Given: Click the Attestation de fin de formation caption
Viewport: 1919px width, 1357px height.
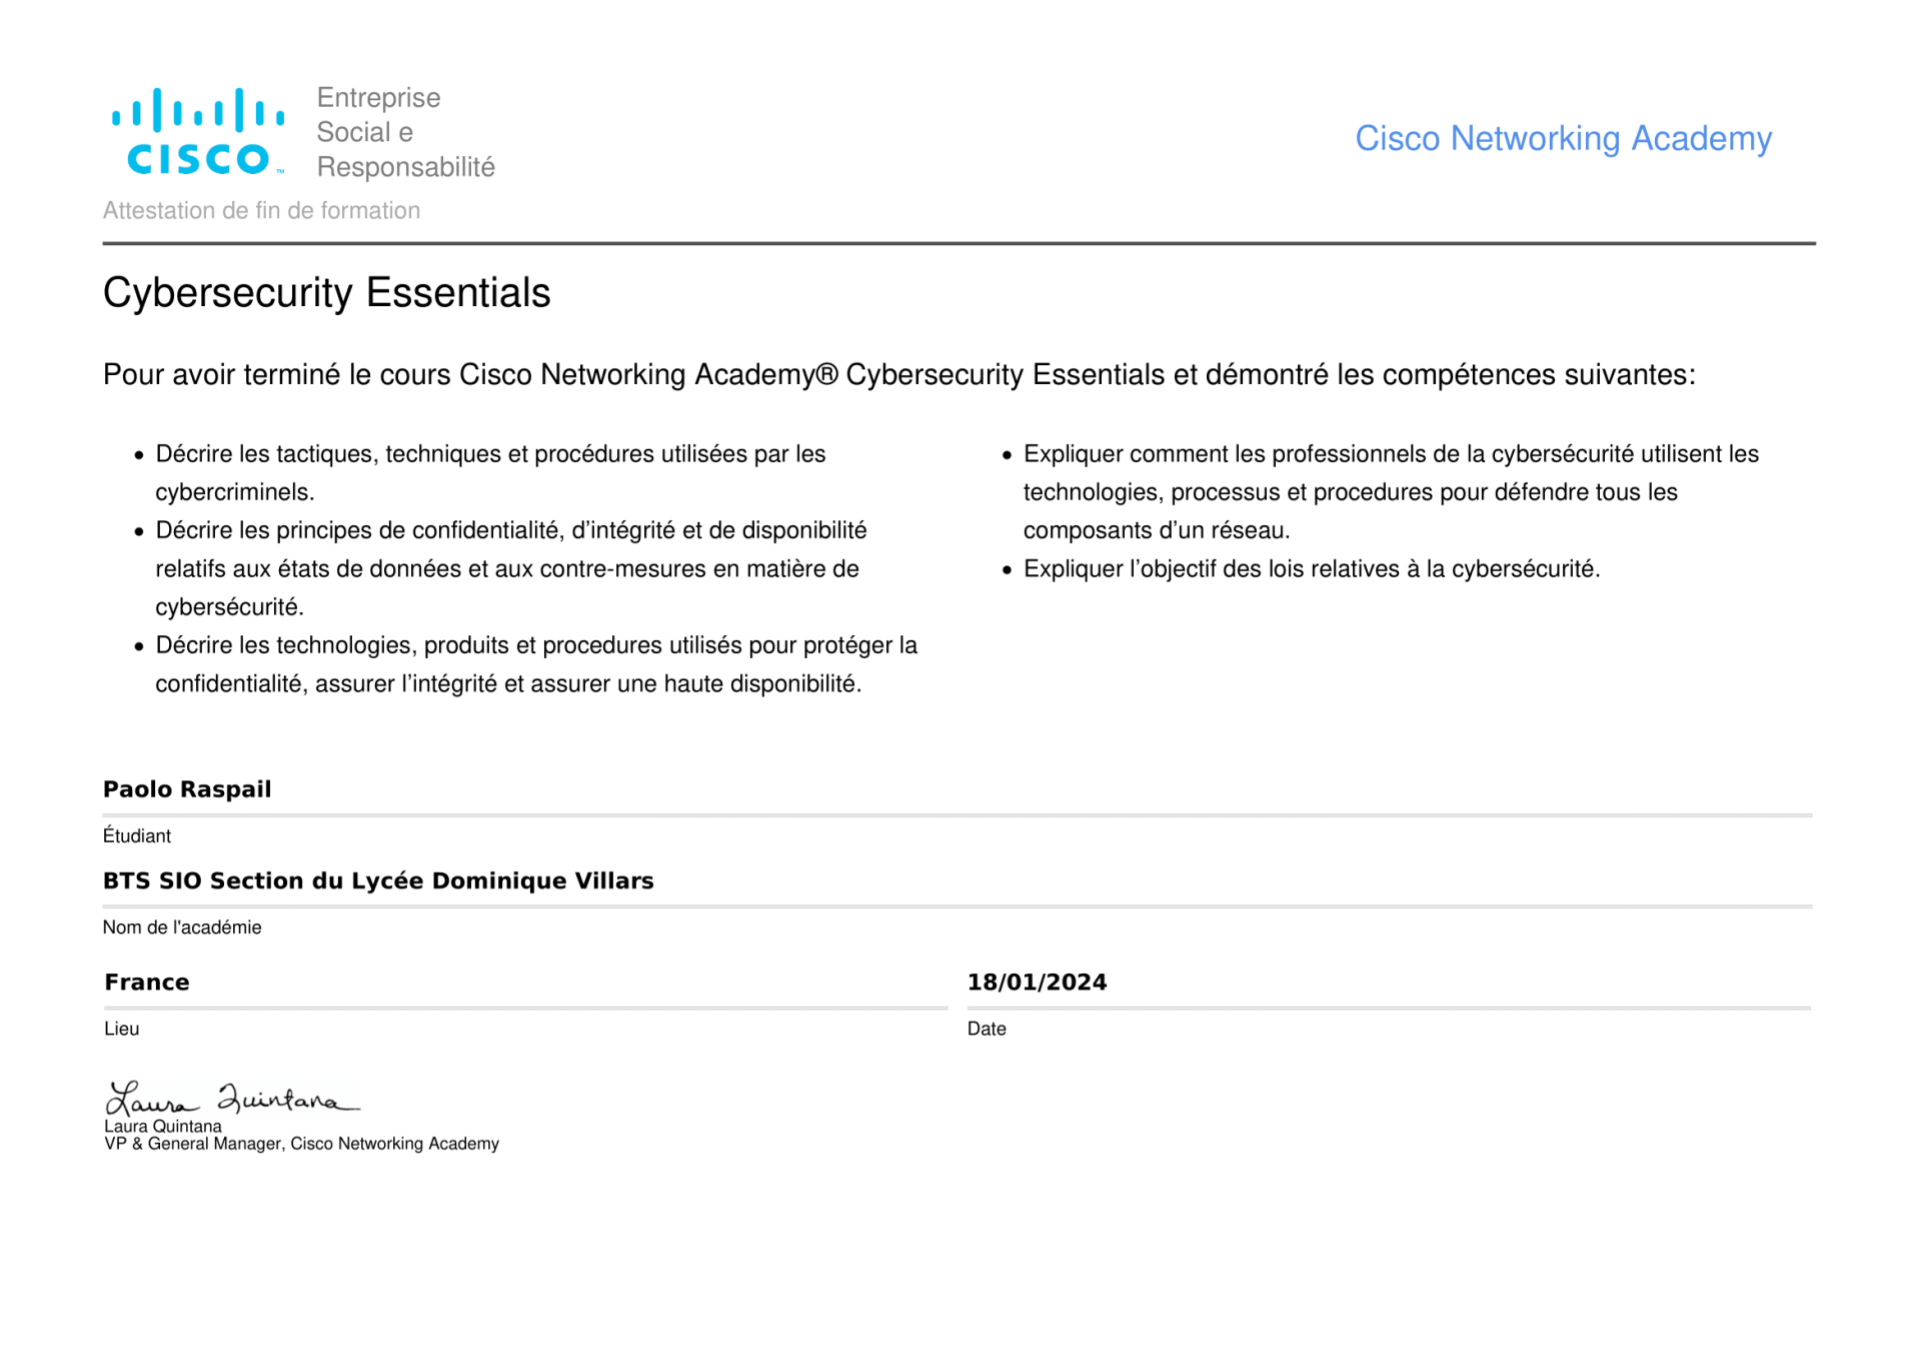Looking at the screenshot, I should (261, 211).
